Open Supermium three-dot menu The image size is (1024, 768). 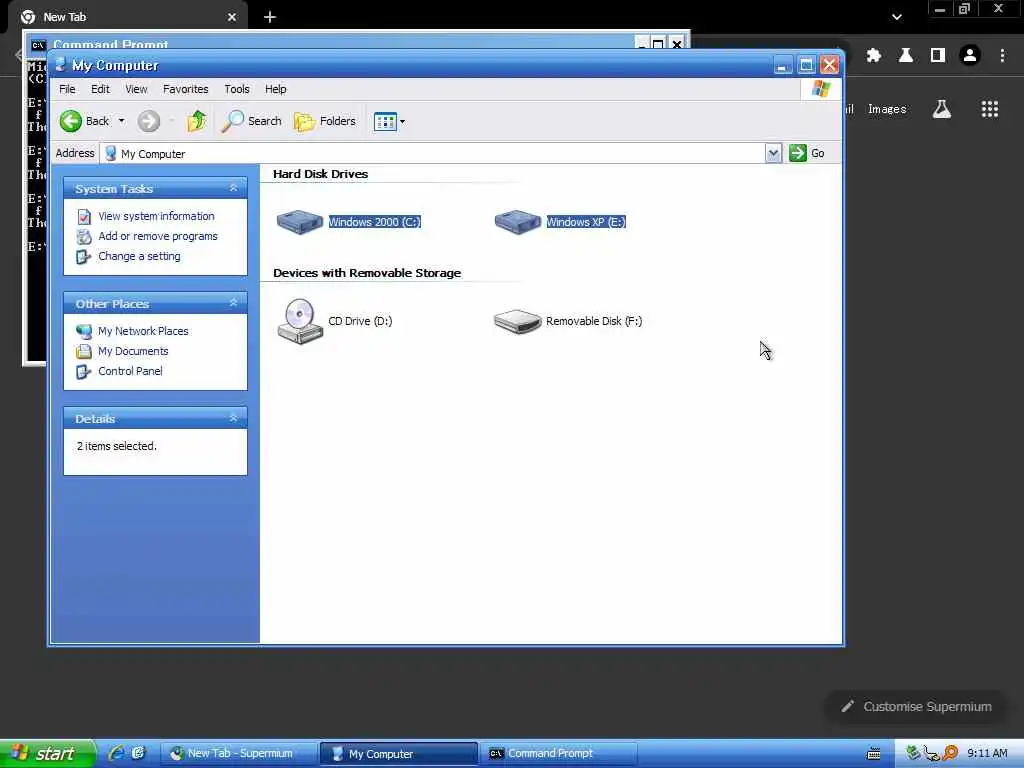coord(1002,56)
